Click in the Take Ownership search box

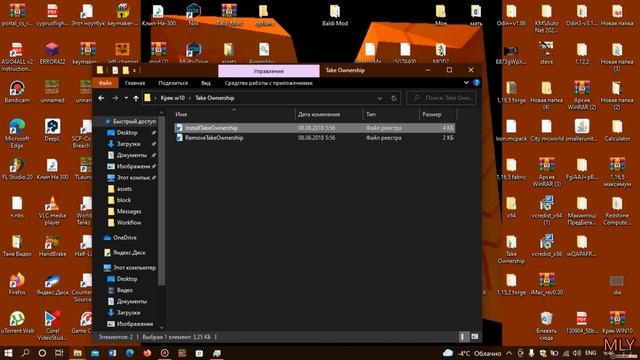[442, 98]
